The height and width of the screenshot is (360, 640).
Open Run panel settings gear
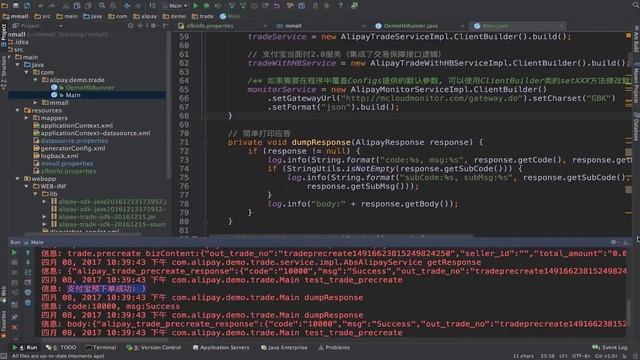coord(613,242)
